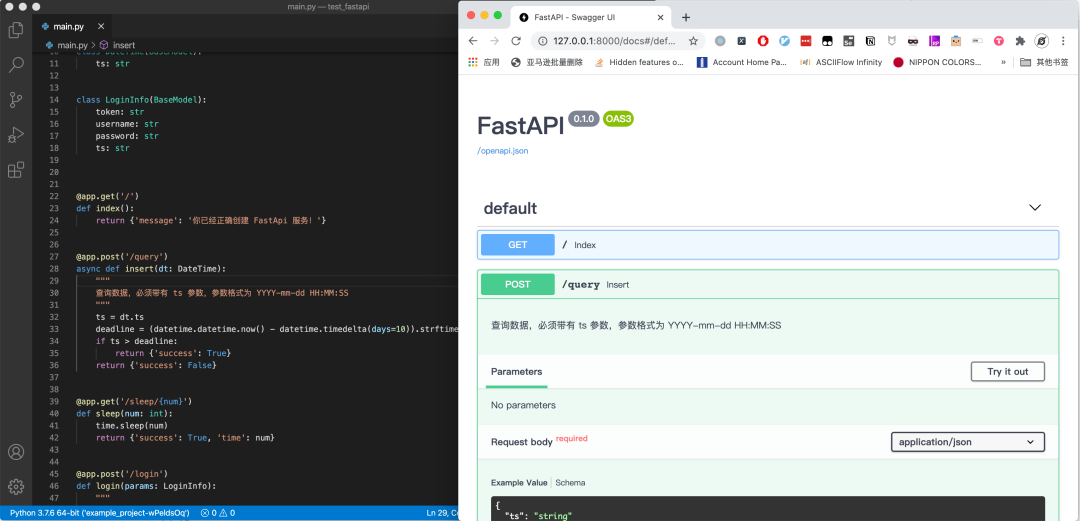Screen dimensions: 1080x521
Task: Click the 'def index():' code line
Action: click(x=105, y=208)
